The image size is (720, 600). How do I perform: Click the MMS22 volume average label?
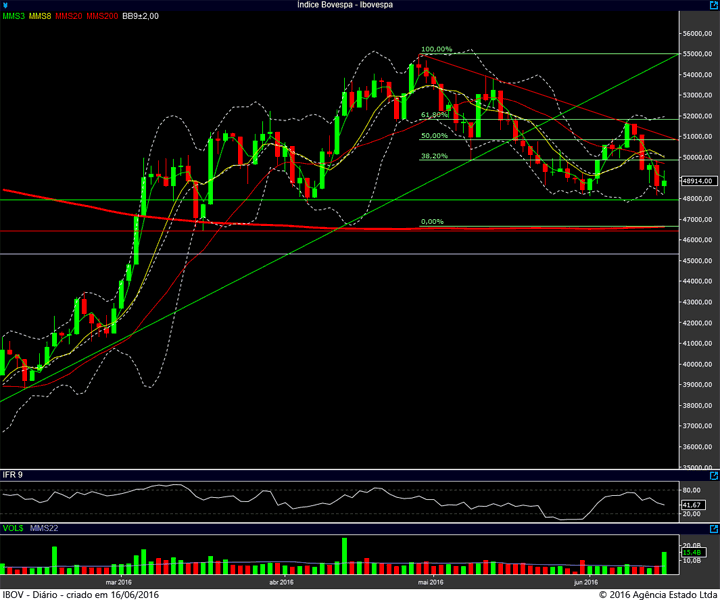[x=44, y=528]
